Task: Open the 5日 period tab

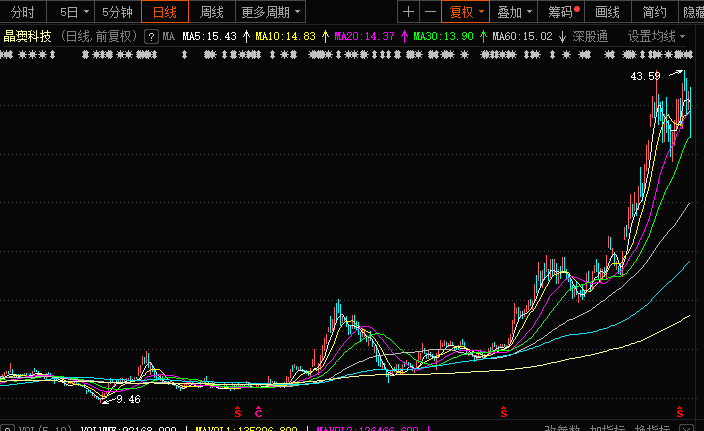Action: [x=72, y=12]
